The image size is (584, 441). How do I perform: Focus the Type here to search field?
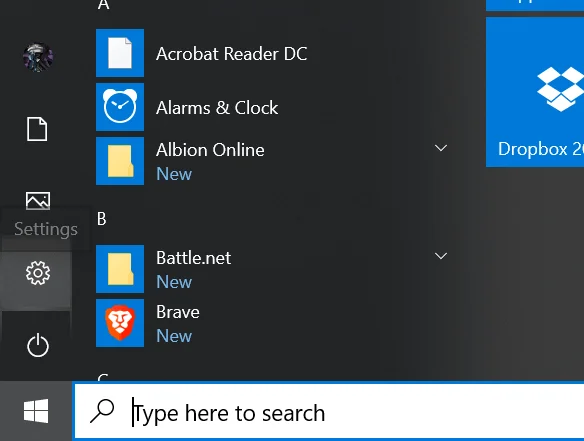coord(329,411)
